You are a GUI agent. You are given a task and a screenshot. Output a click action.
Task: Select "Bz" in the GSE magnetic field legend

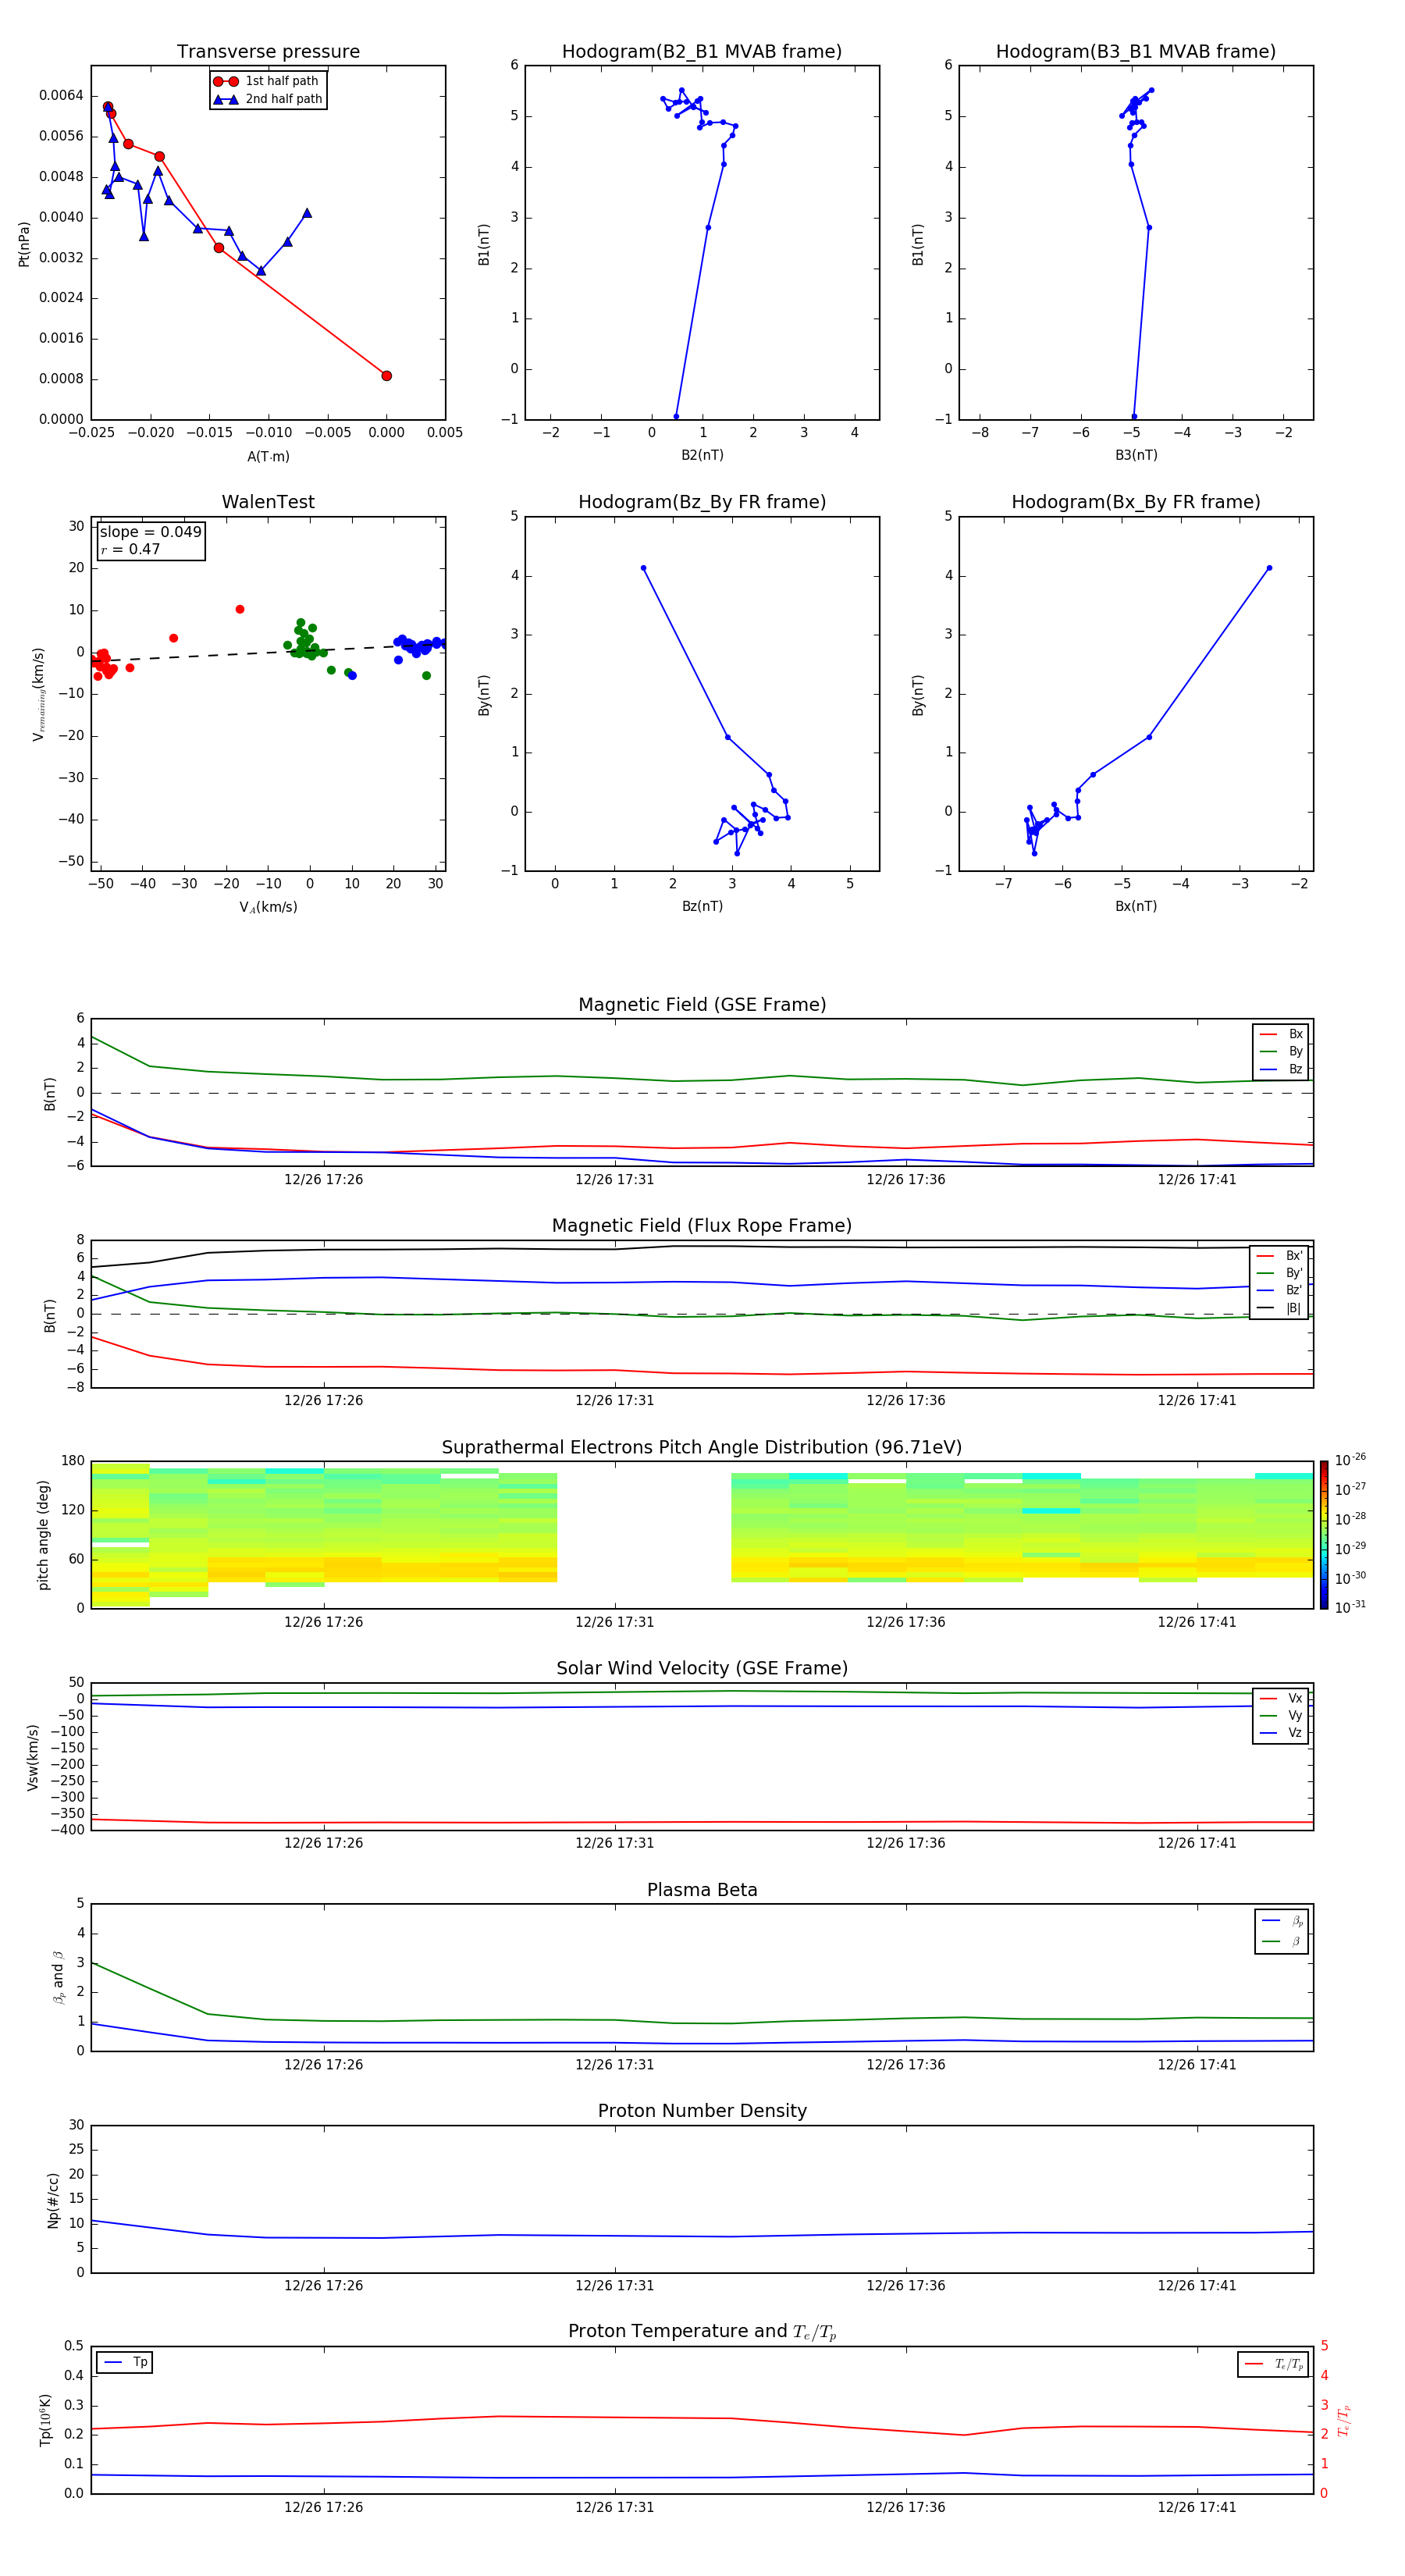(1282, 1069)
